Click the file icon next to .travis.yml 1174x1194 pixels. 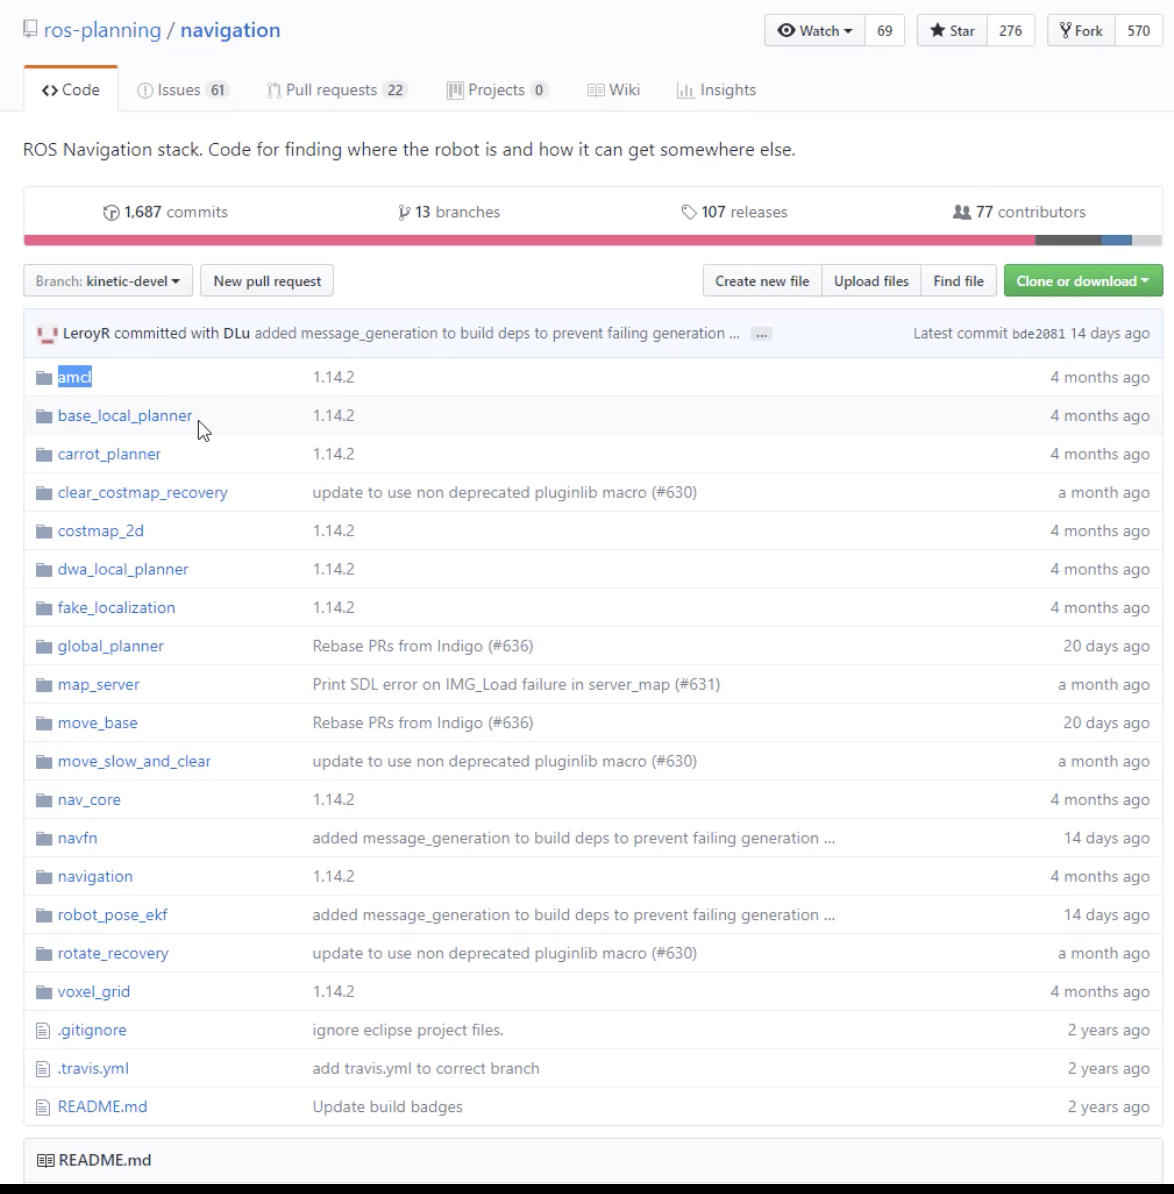pyautogui.click(x=43, y=1069)
